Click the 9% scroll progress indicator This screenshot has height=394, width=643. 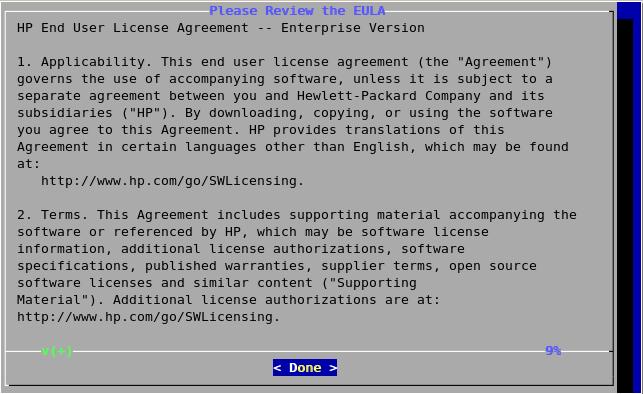[x=553, y=351]
